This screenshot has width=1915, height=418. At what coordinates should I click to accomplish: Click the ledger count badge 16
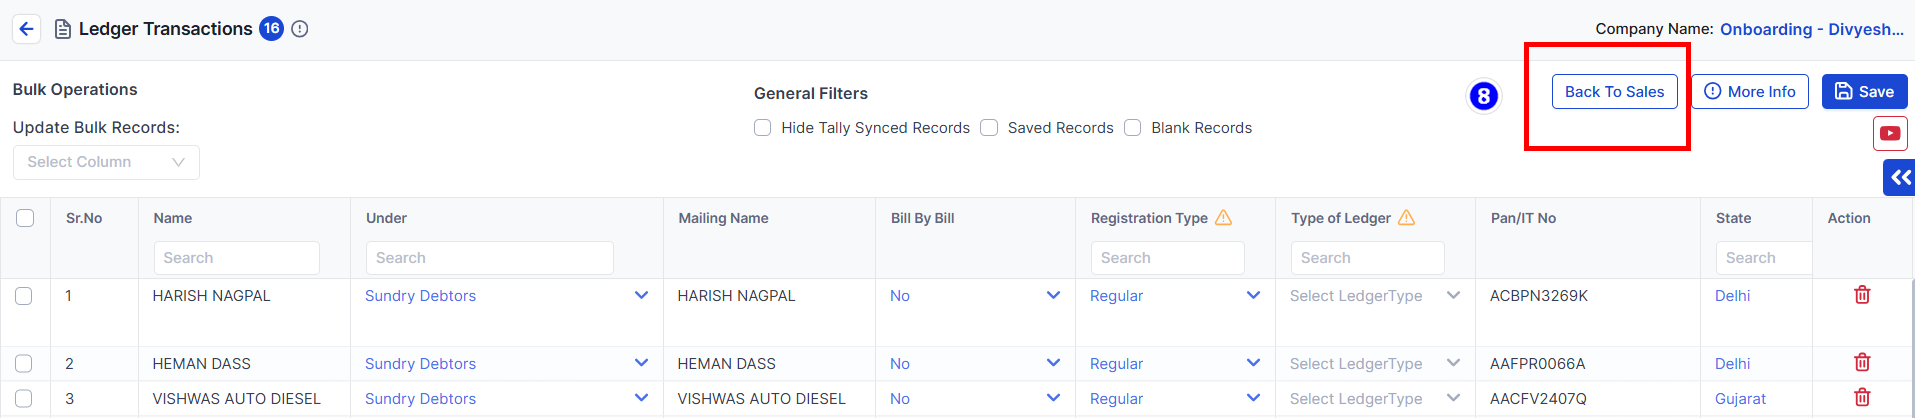click(271, 29)
